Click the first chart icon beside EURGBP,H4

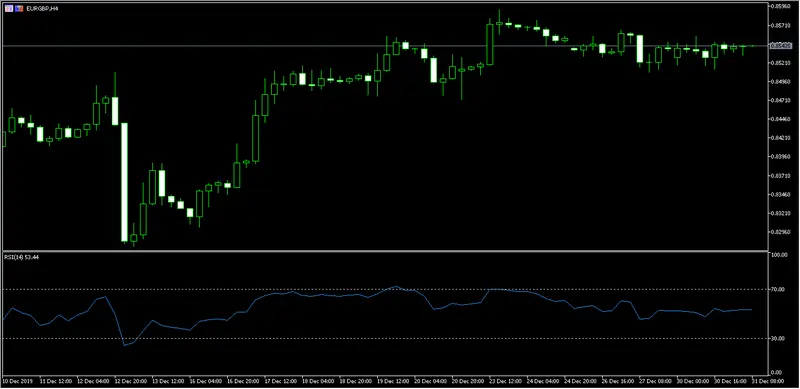(9, 9)
